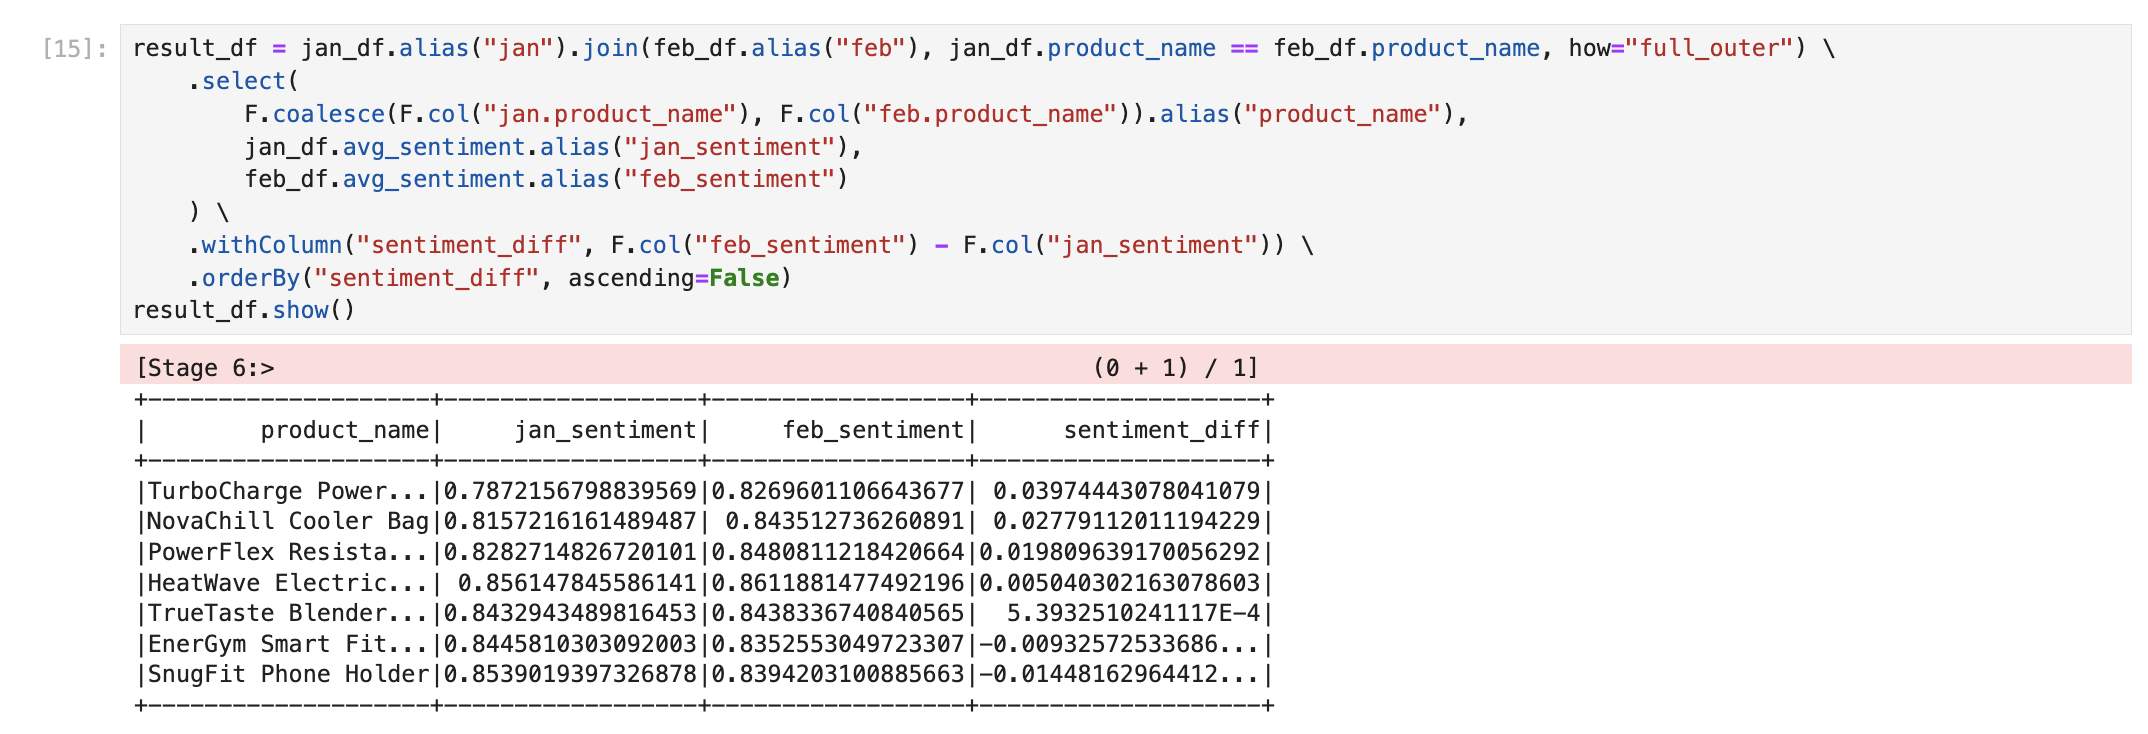The width and height of the screenshot is (2148, 734).
Task: Select the TurboCharge Power row name
Action: tap(287, 491)
